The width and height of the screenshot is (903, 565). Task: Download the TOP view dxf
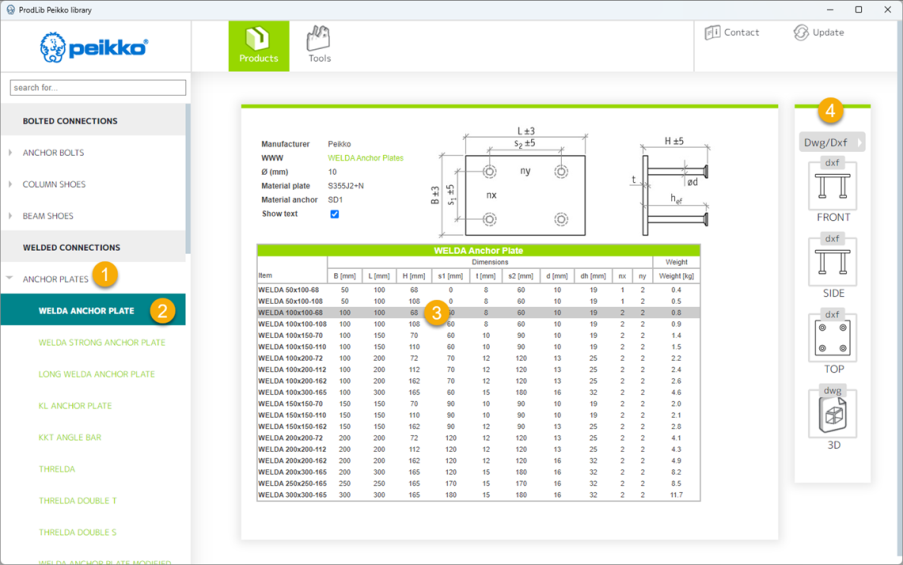tap(832, 339)
